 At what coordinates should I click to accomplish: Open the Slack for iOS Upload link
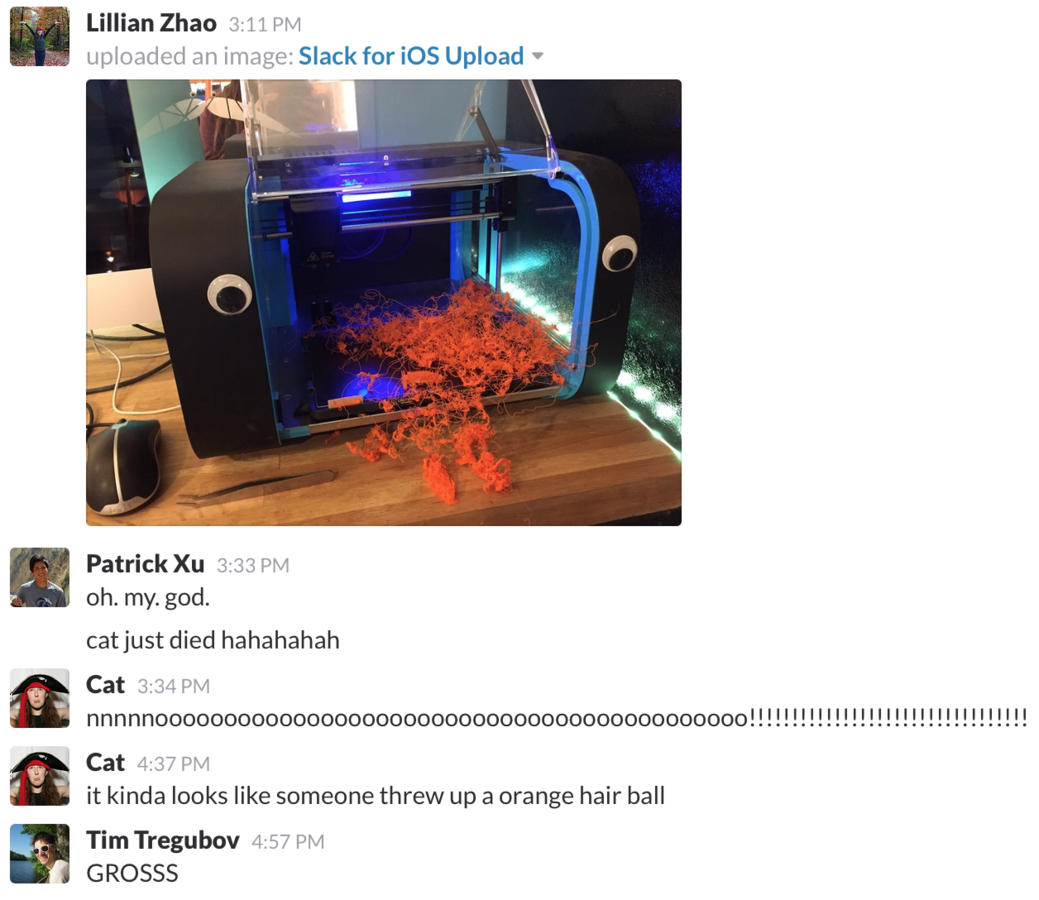tap(411, 56)
